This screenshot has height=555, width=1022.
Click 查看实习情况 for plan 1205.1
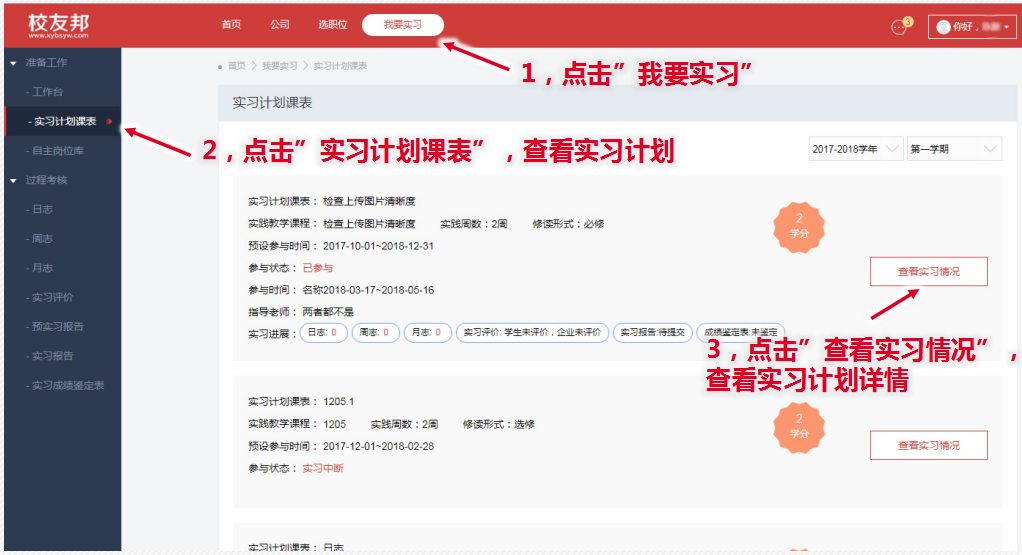coord(928,445)
